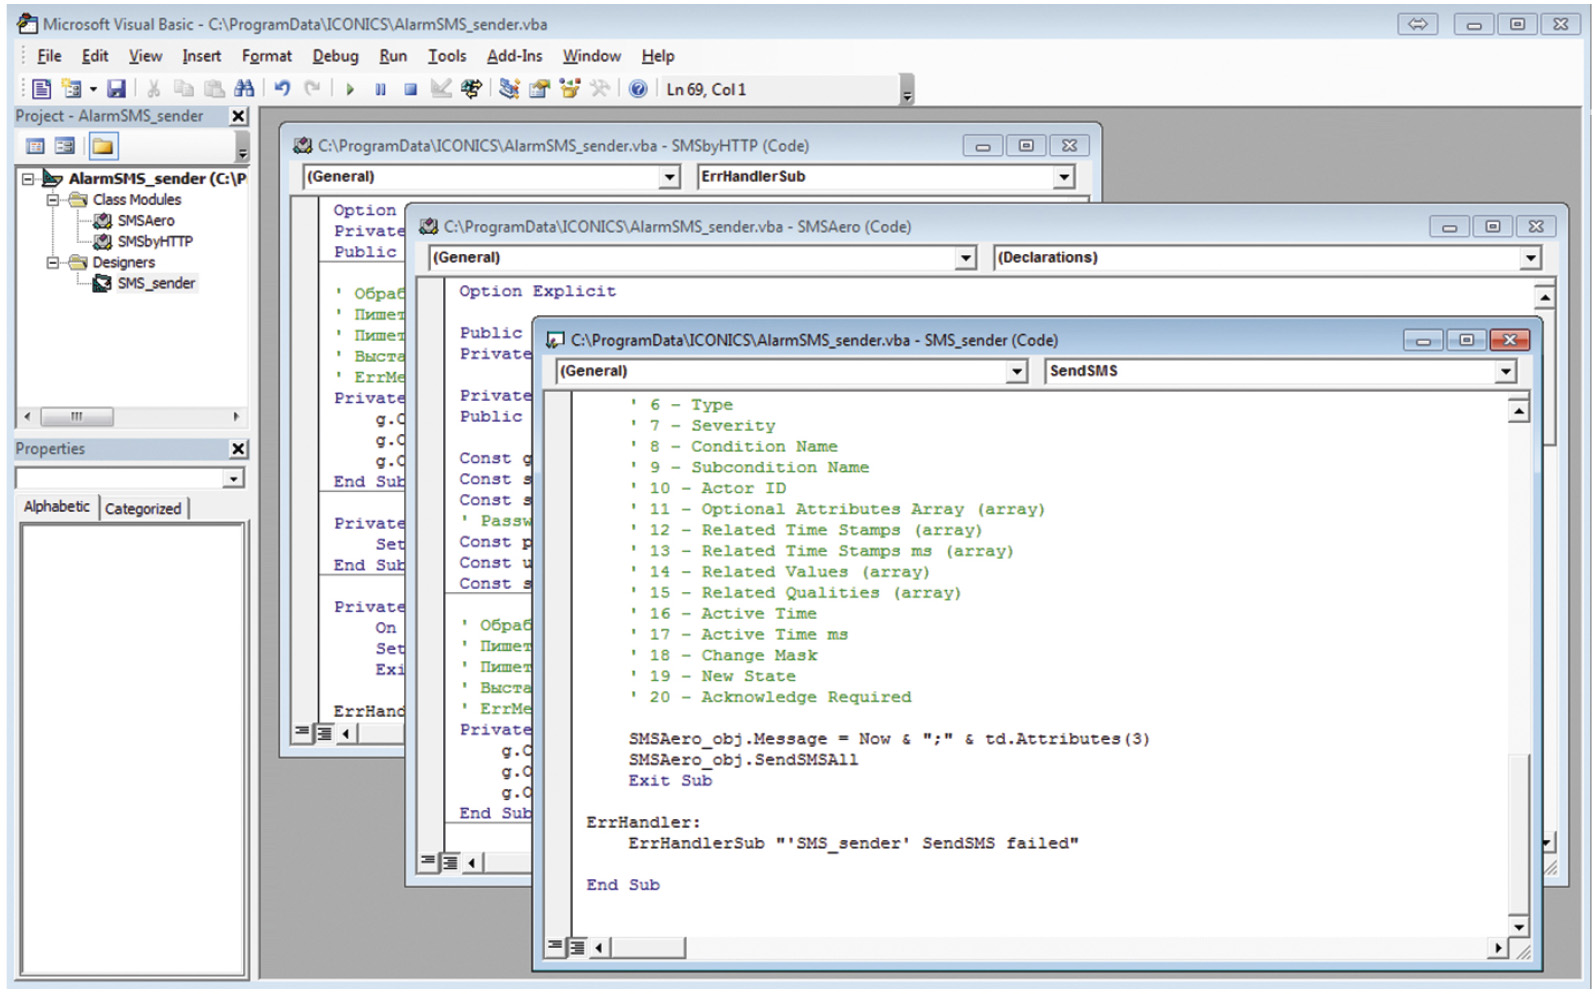
Task: Click horizontal scrollbar thumb in SMS_sender window
Action: pyautogui.click(x=648, y=946)
